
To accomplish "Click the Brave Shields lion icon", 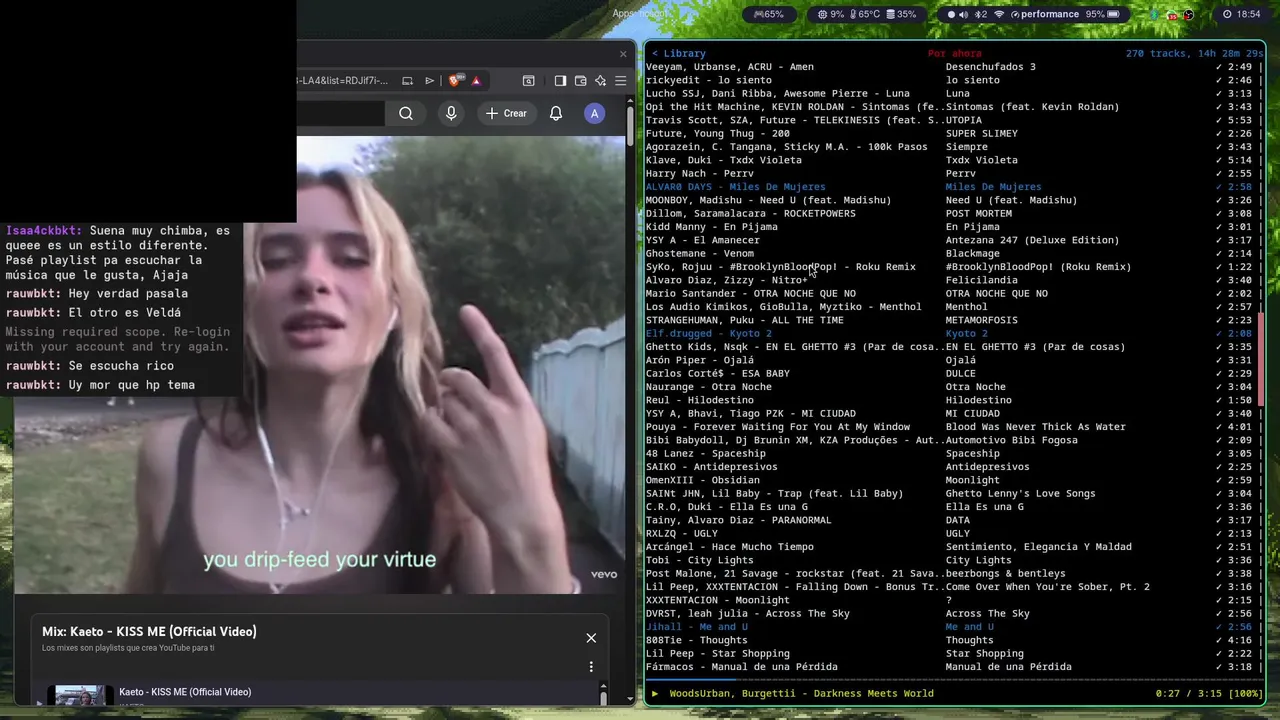I will (455, 81).
